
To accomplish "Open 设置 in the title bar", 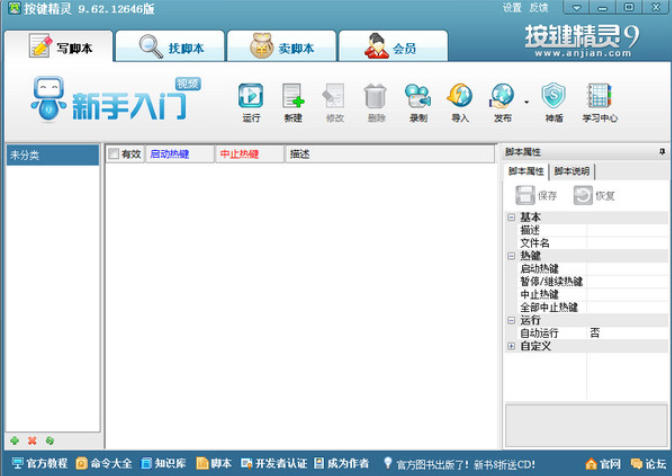I will click(512, 8).
